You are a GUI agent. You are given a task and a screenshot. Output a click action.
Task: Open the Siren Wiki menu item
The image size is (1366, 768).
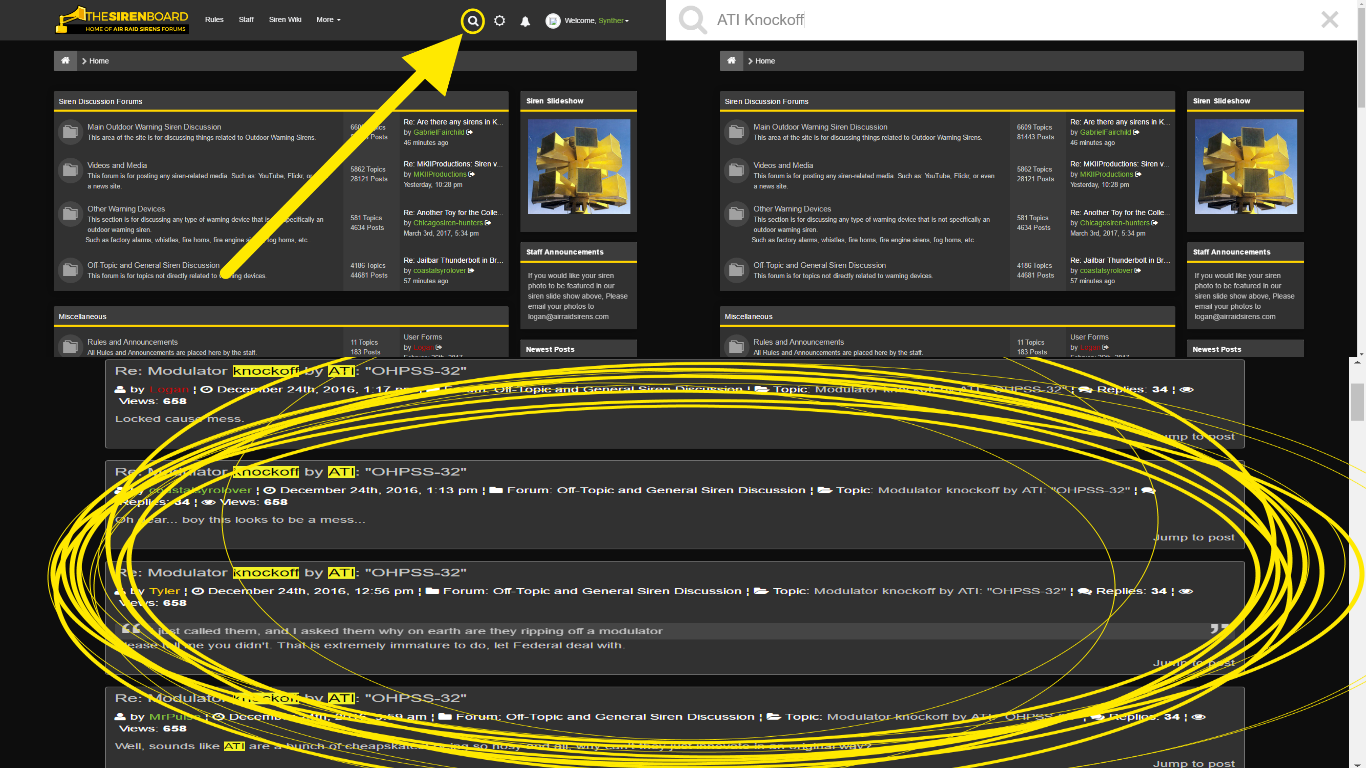pyautogui.click(x=285, y=20)
